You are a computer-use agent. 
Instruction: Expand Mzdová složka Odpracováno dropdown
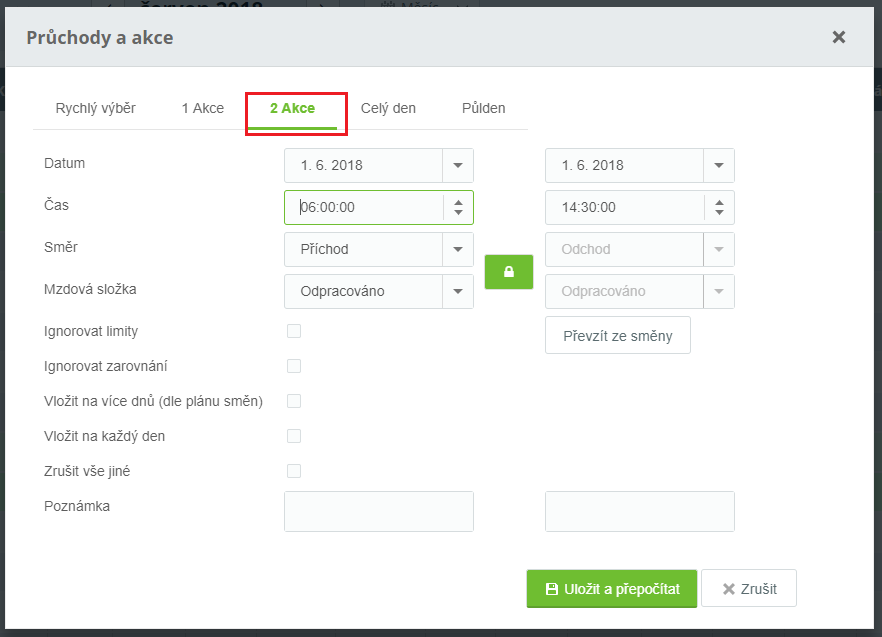point(457,291)
